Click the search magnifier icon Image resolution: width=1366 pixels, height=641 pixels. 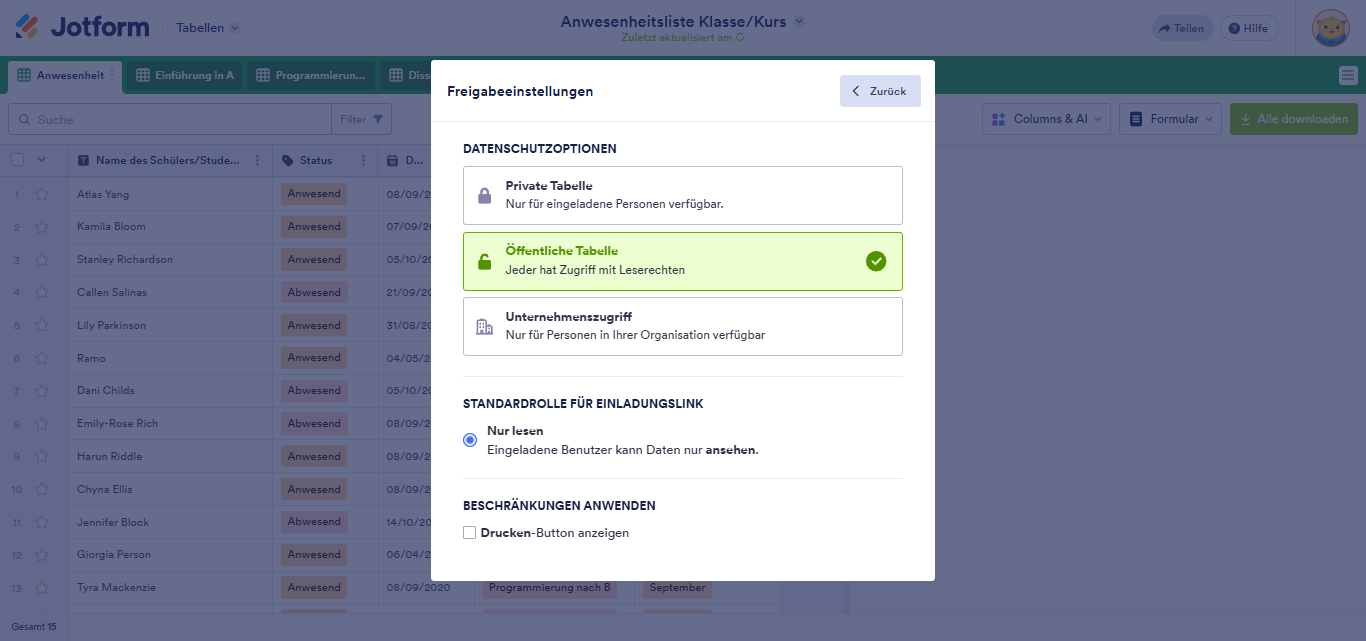point(24,119)
